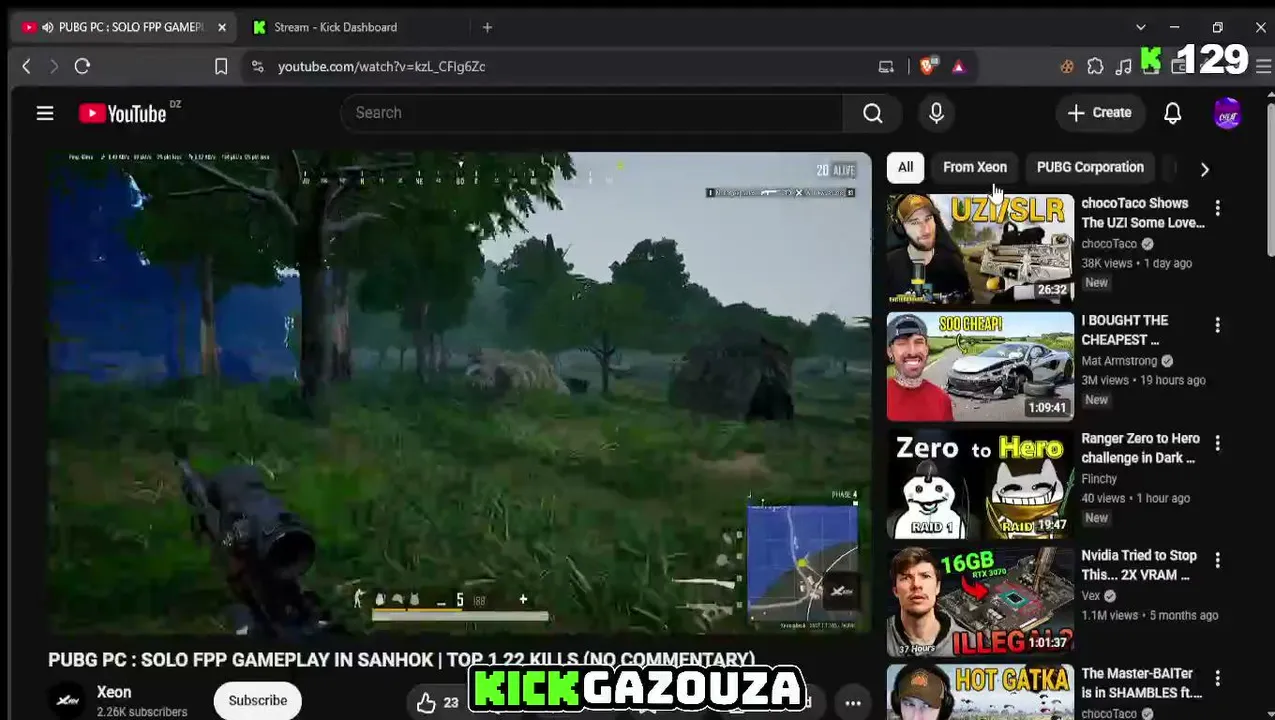Open Xeon channel avatar
The width and height of the screenshot is (1275, 720).
[67, 701]
